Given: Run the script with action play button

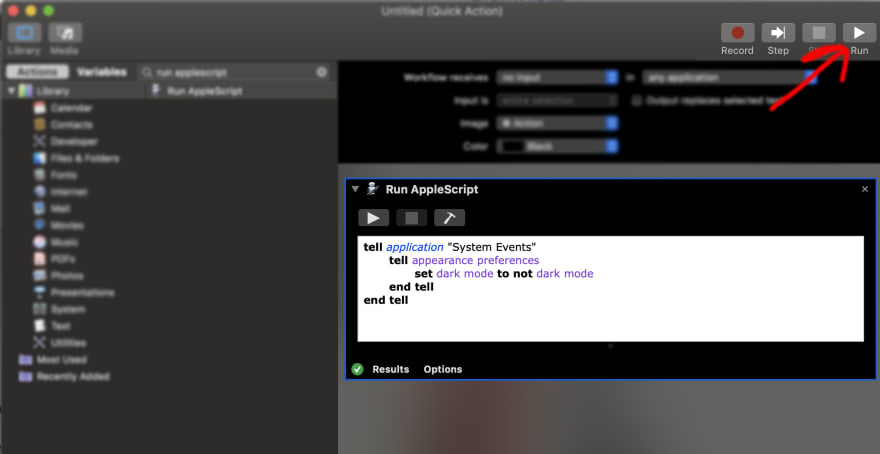Looking at the screenshot, I should [373, 218].
